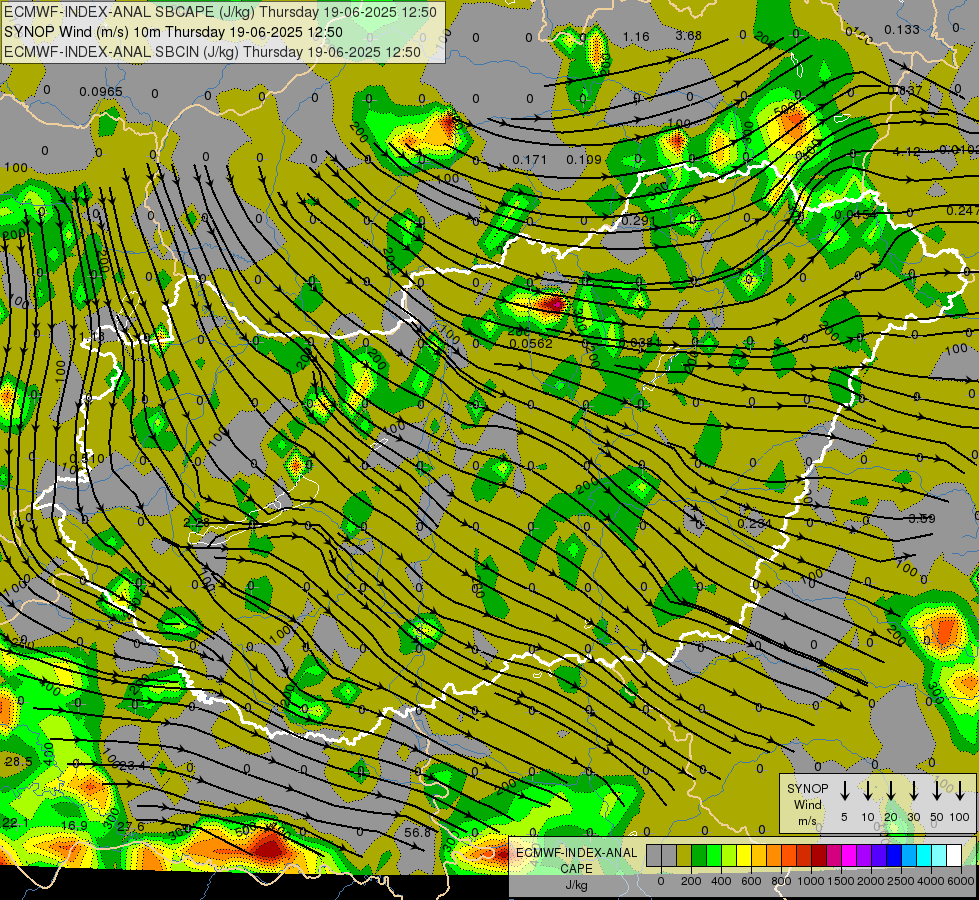This screenshot has height=900, width=979.
Task: Click the 400 tick label on CAPE scale
Action: tap(721, 882)
